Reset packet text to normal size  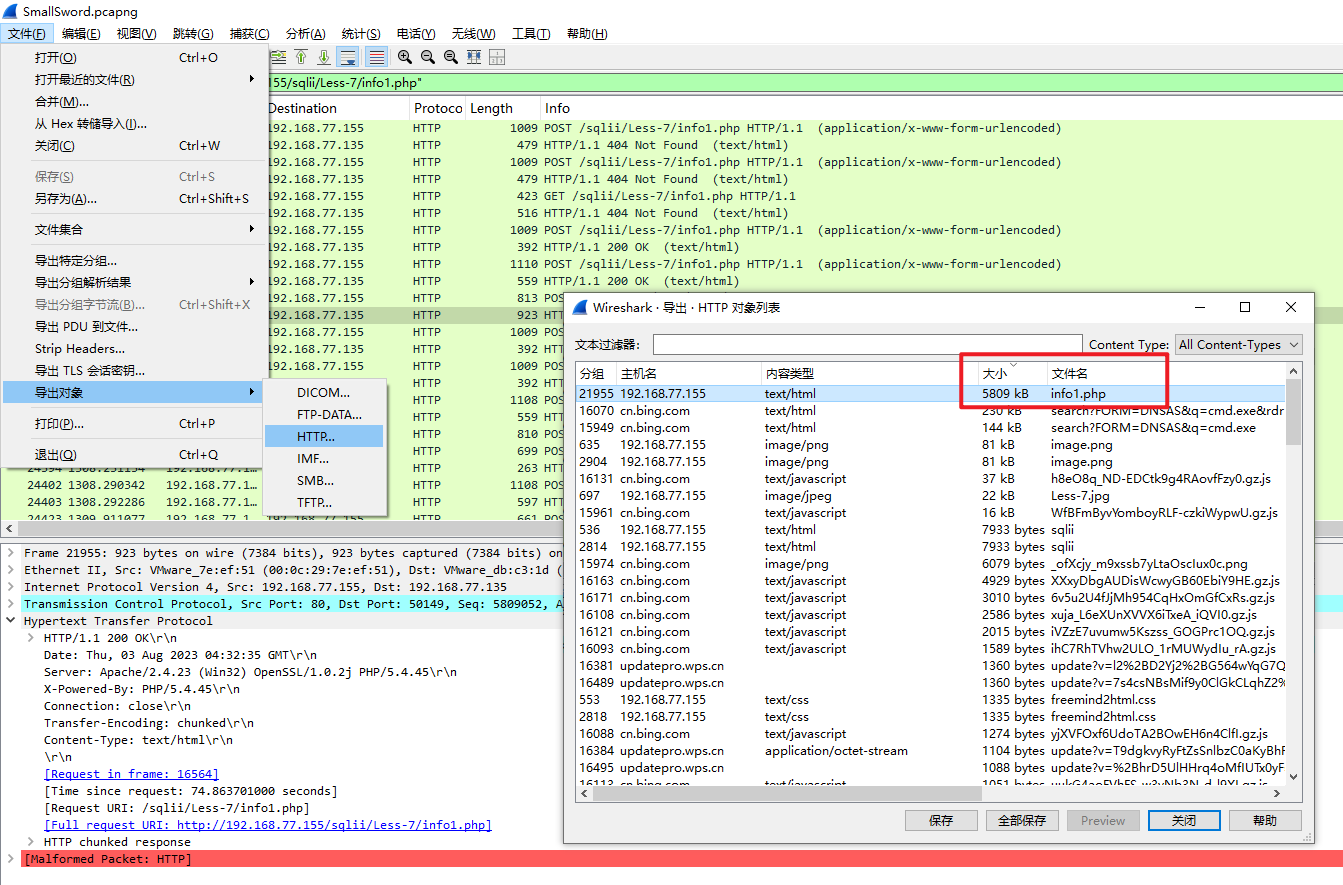pos(451,57)
